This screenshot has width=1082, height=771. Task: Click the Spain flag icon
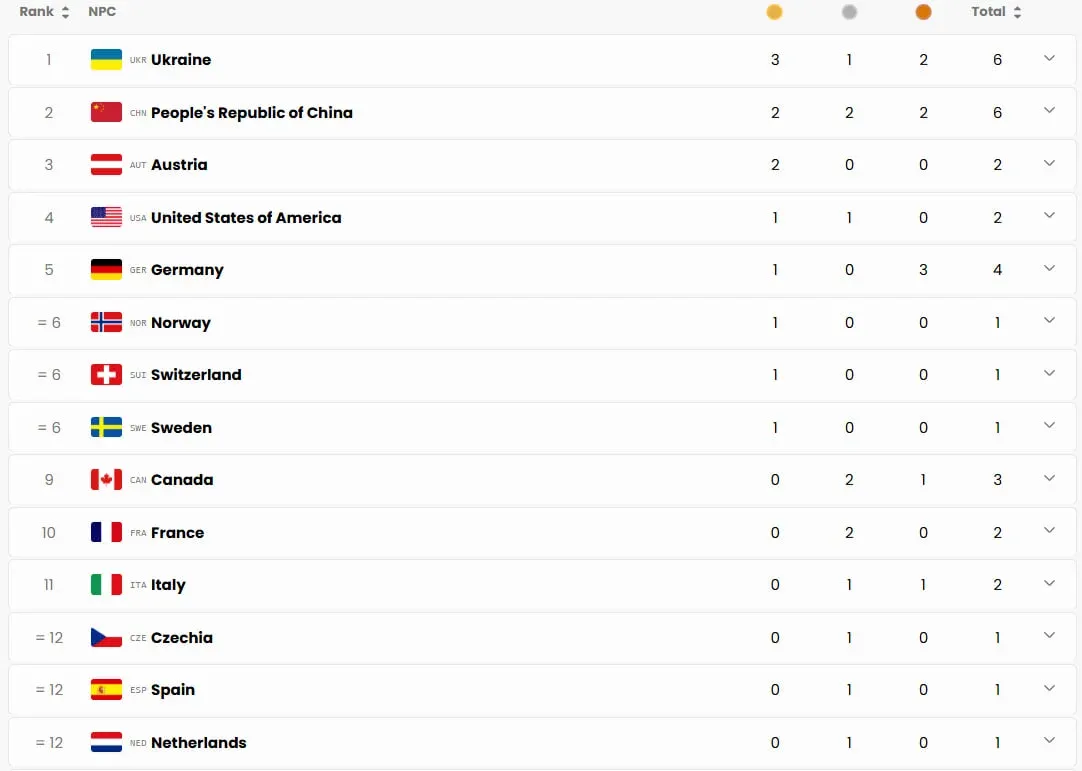106,690
